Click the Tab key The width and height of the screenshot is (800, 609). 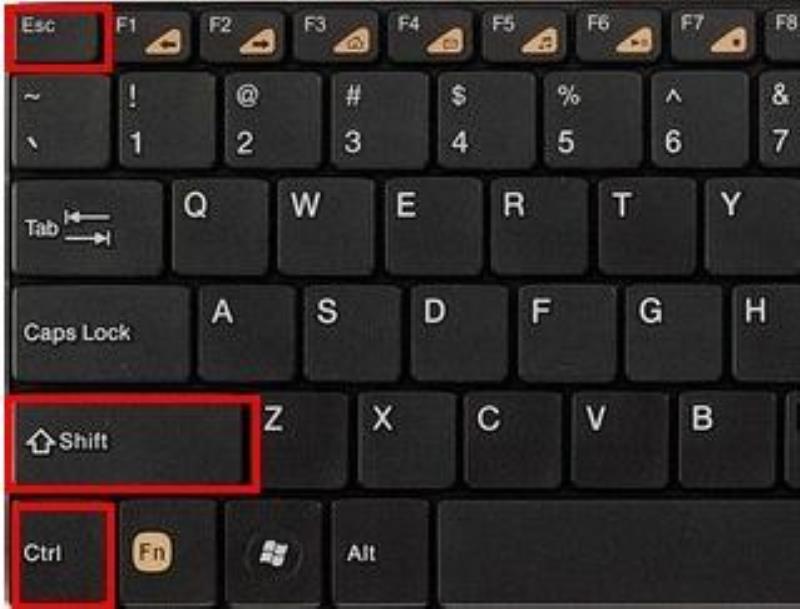click(87, 228)
